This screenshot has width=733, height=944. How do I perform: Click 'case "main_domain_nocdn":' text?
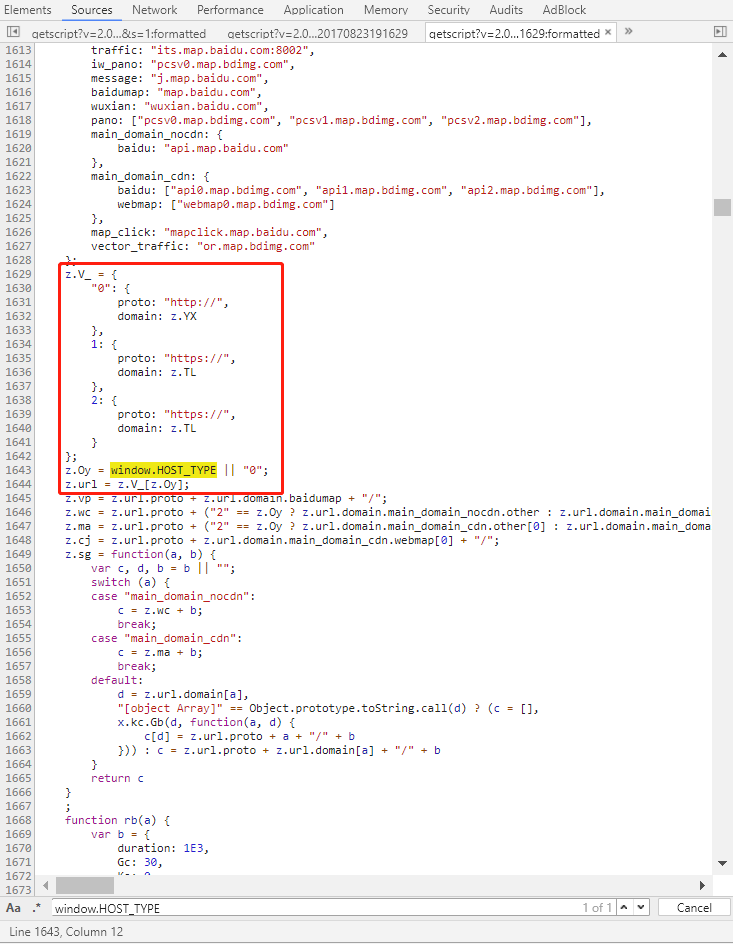click(x=173, y=596)
